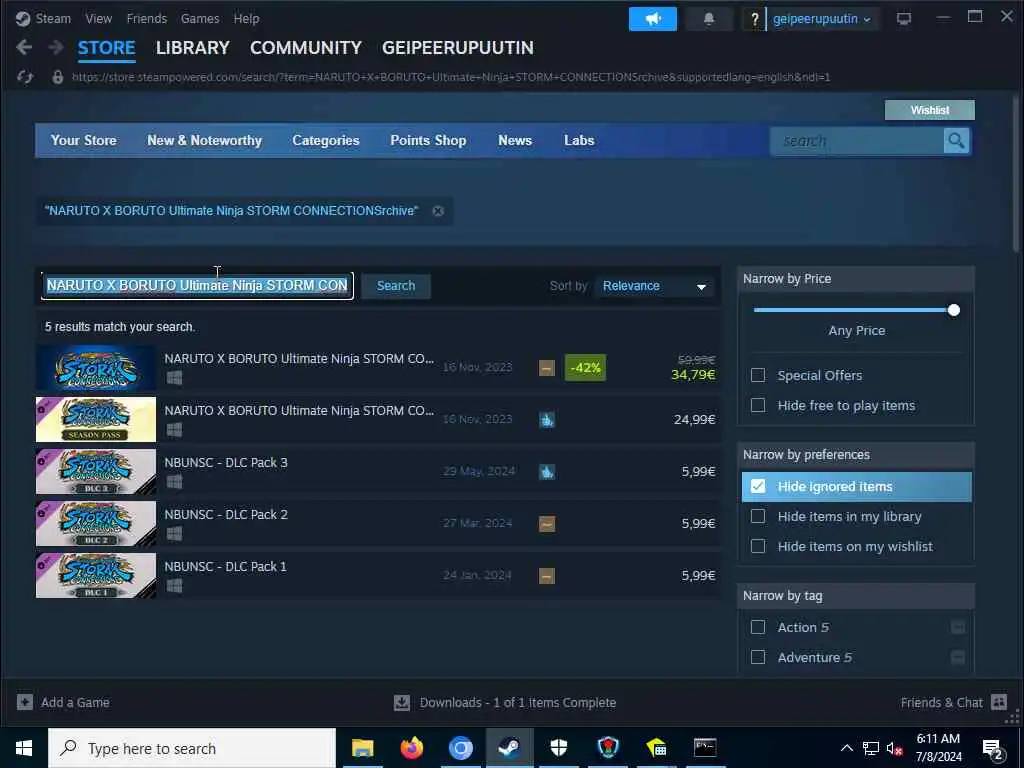Show hidden system tray icons chevron
The width and height of the screenshot is (1024, 768).
[x=846, y=748]
